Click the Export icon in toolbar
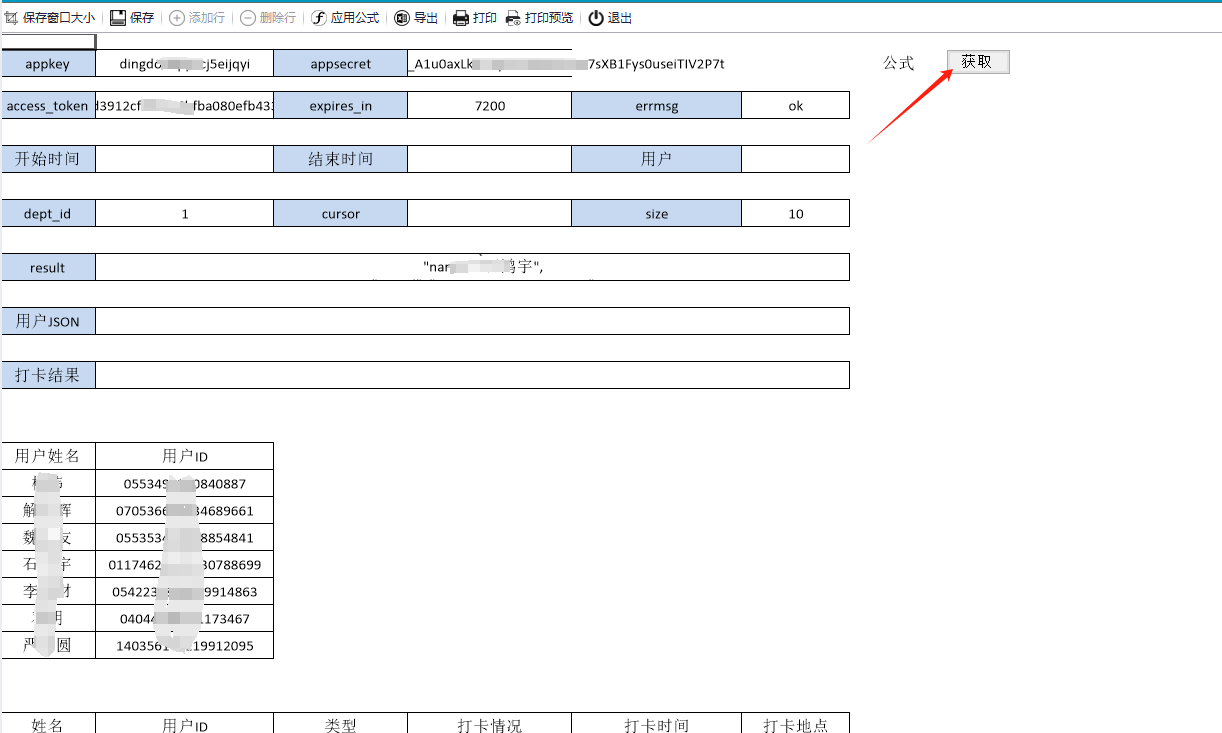 tap(402, 18)
